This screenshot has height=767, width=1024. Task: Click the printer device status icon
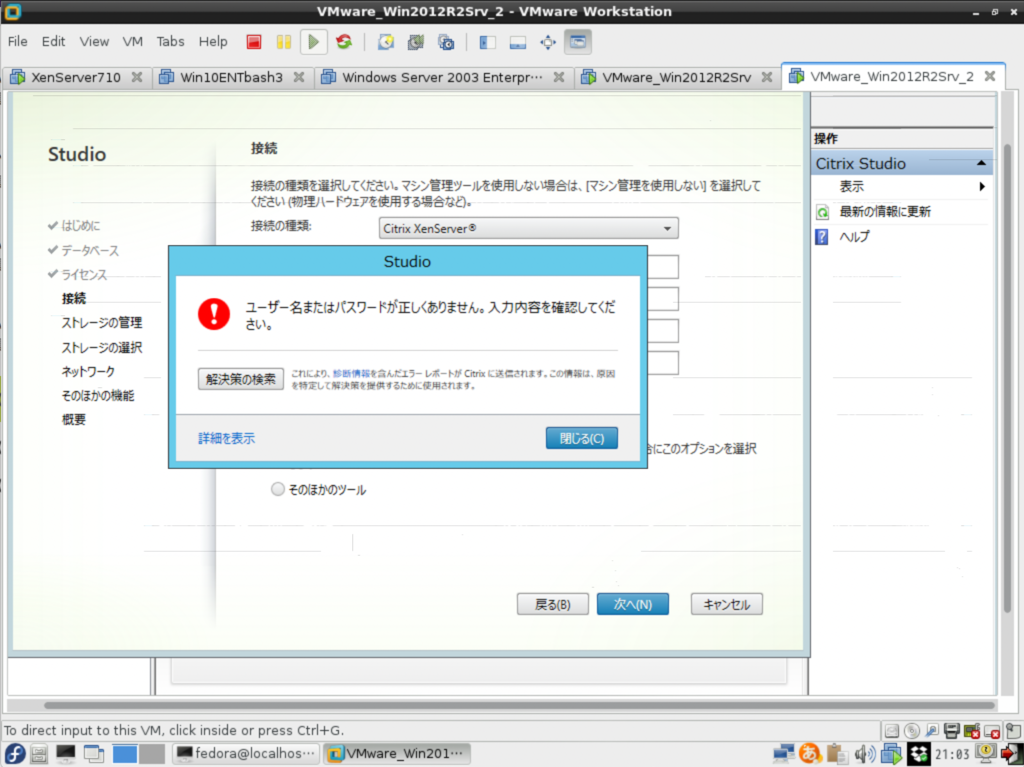point(952,730)
